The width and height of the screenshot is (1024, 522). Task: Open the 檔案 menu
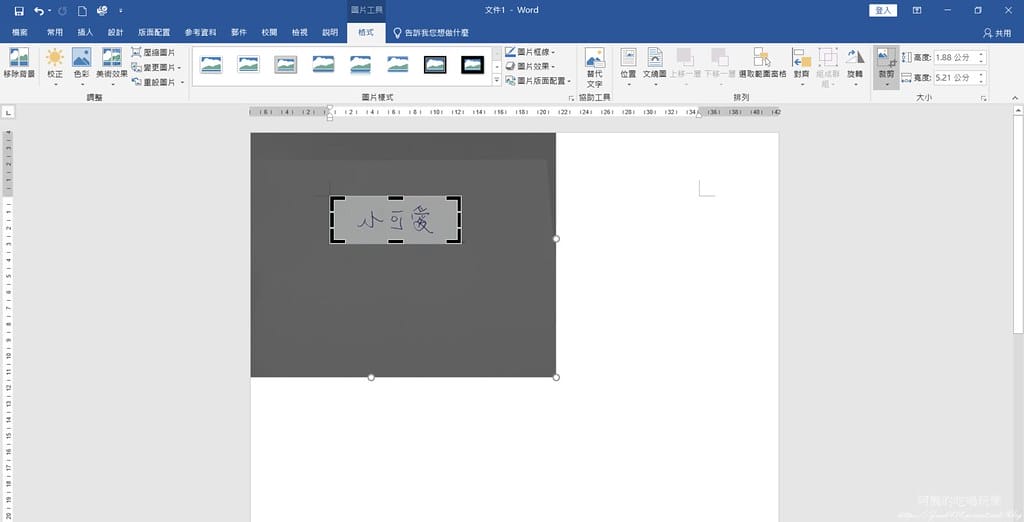20,32
